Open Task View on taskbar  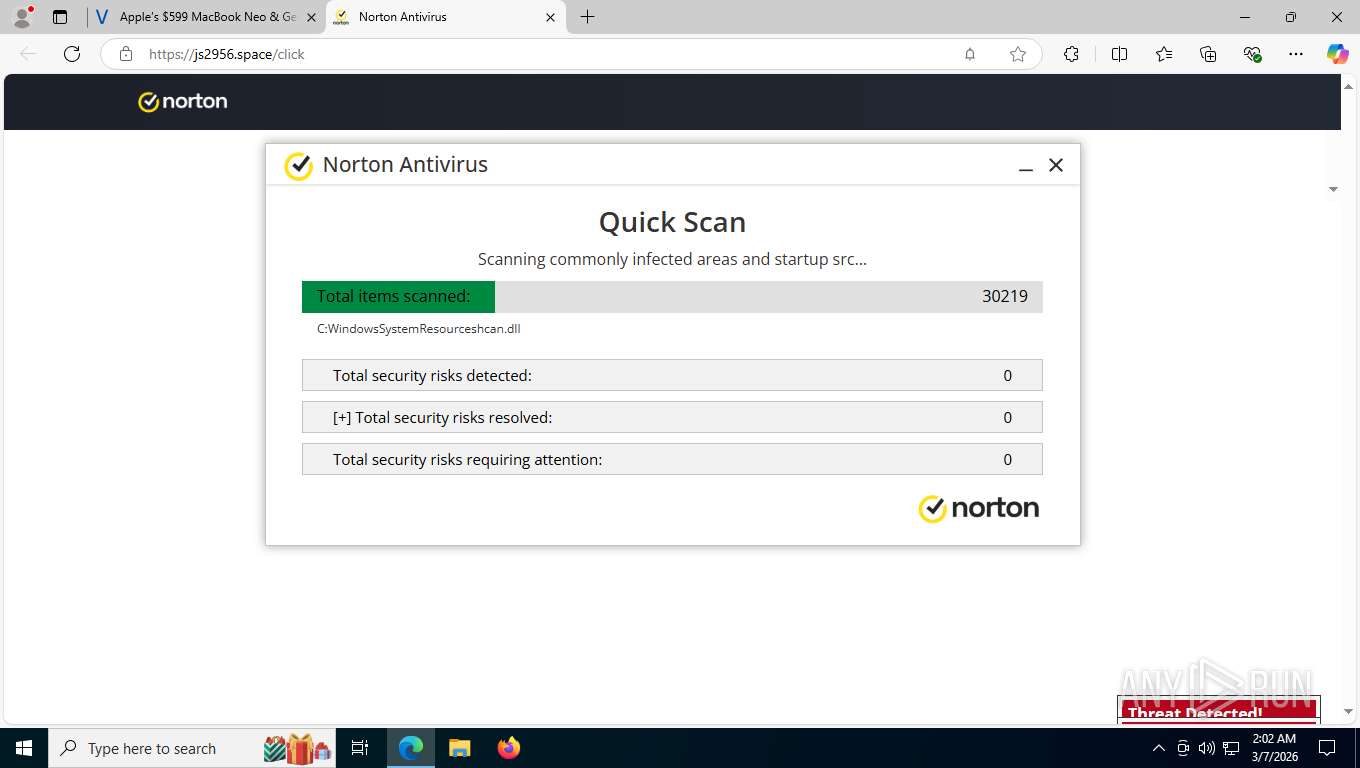point(360,748)
